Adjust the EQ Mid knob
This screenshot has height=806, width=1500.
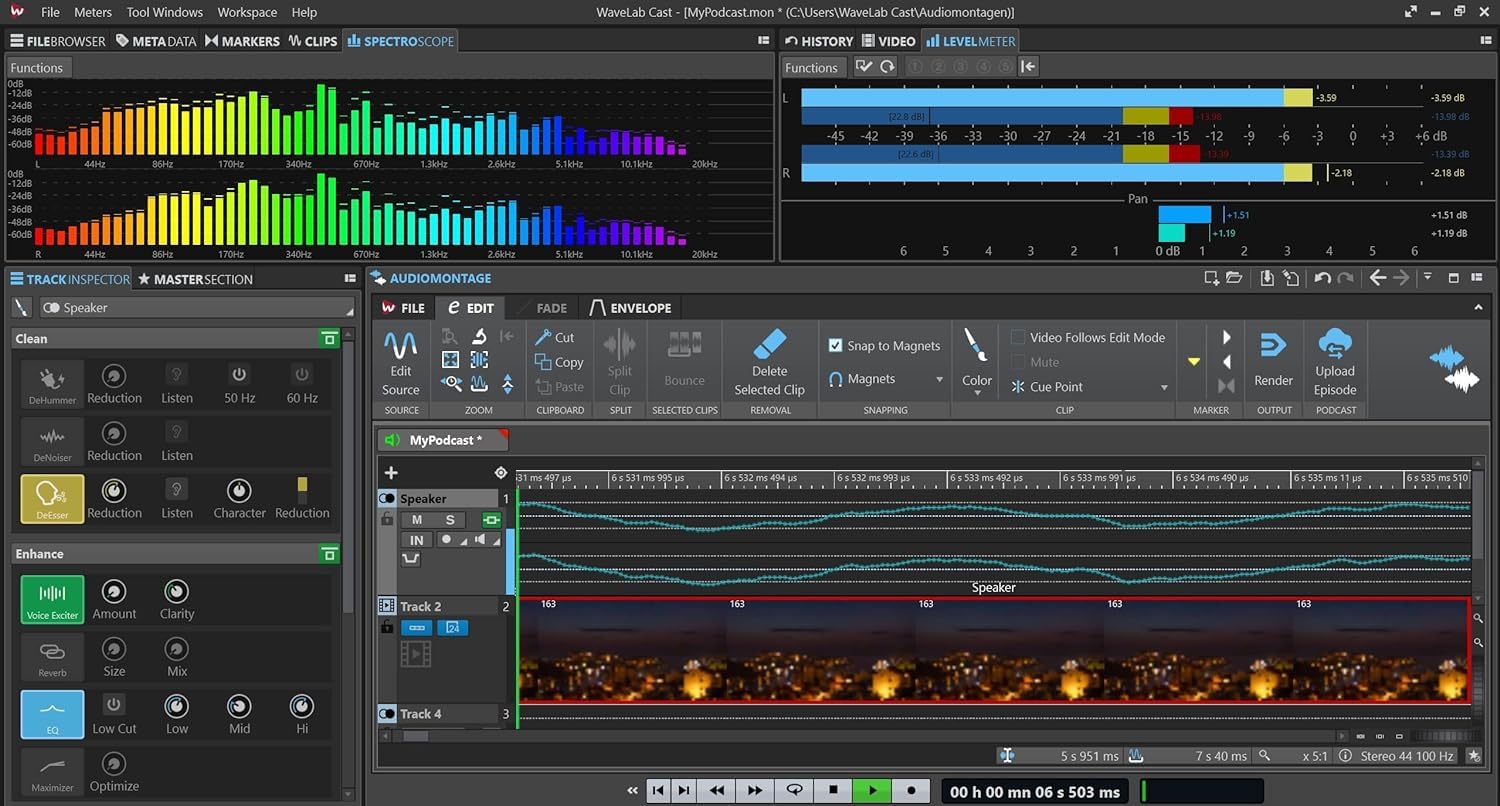[x=239, y=706]
